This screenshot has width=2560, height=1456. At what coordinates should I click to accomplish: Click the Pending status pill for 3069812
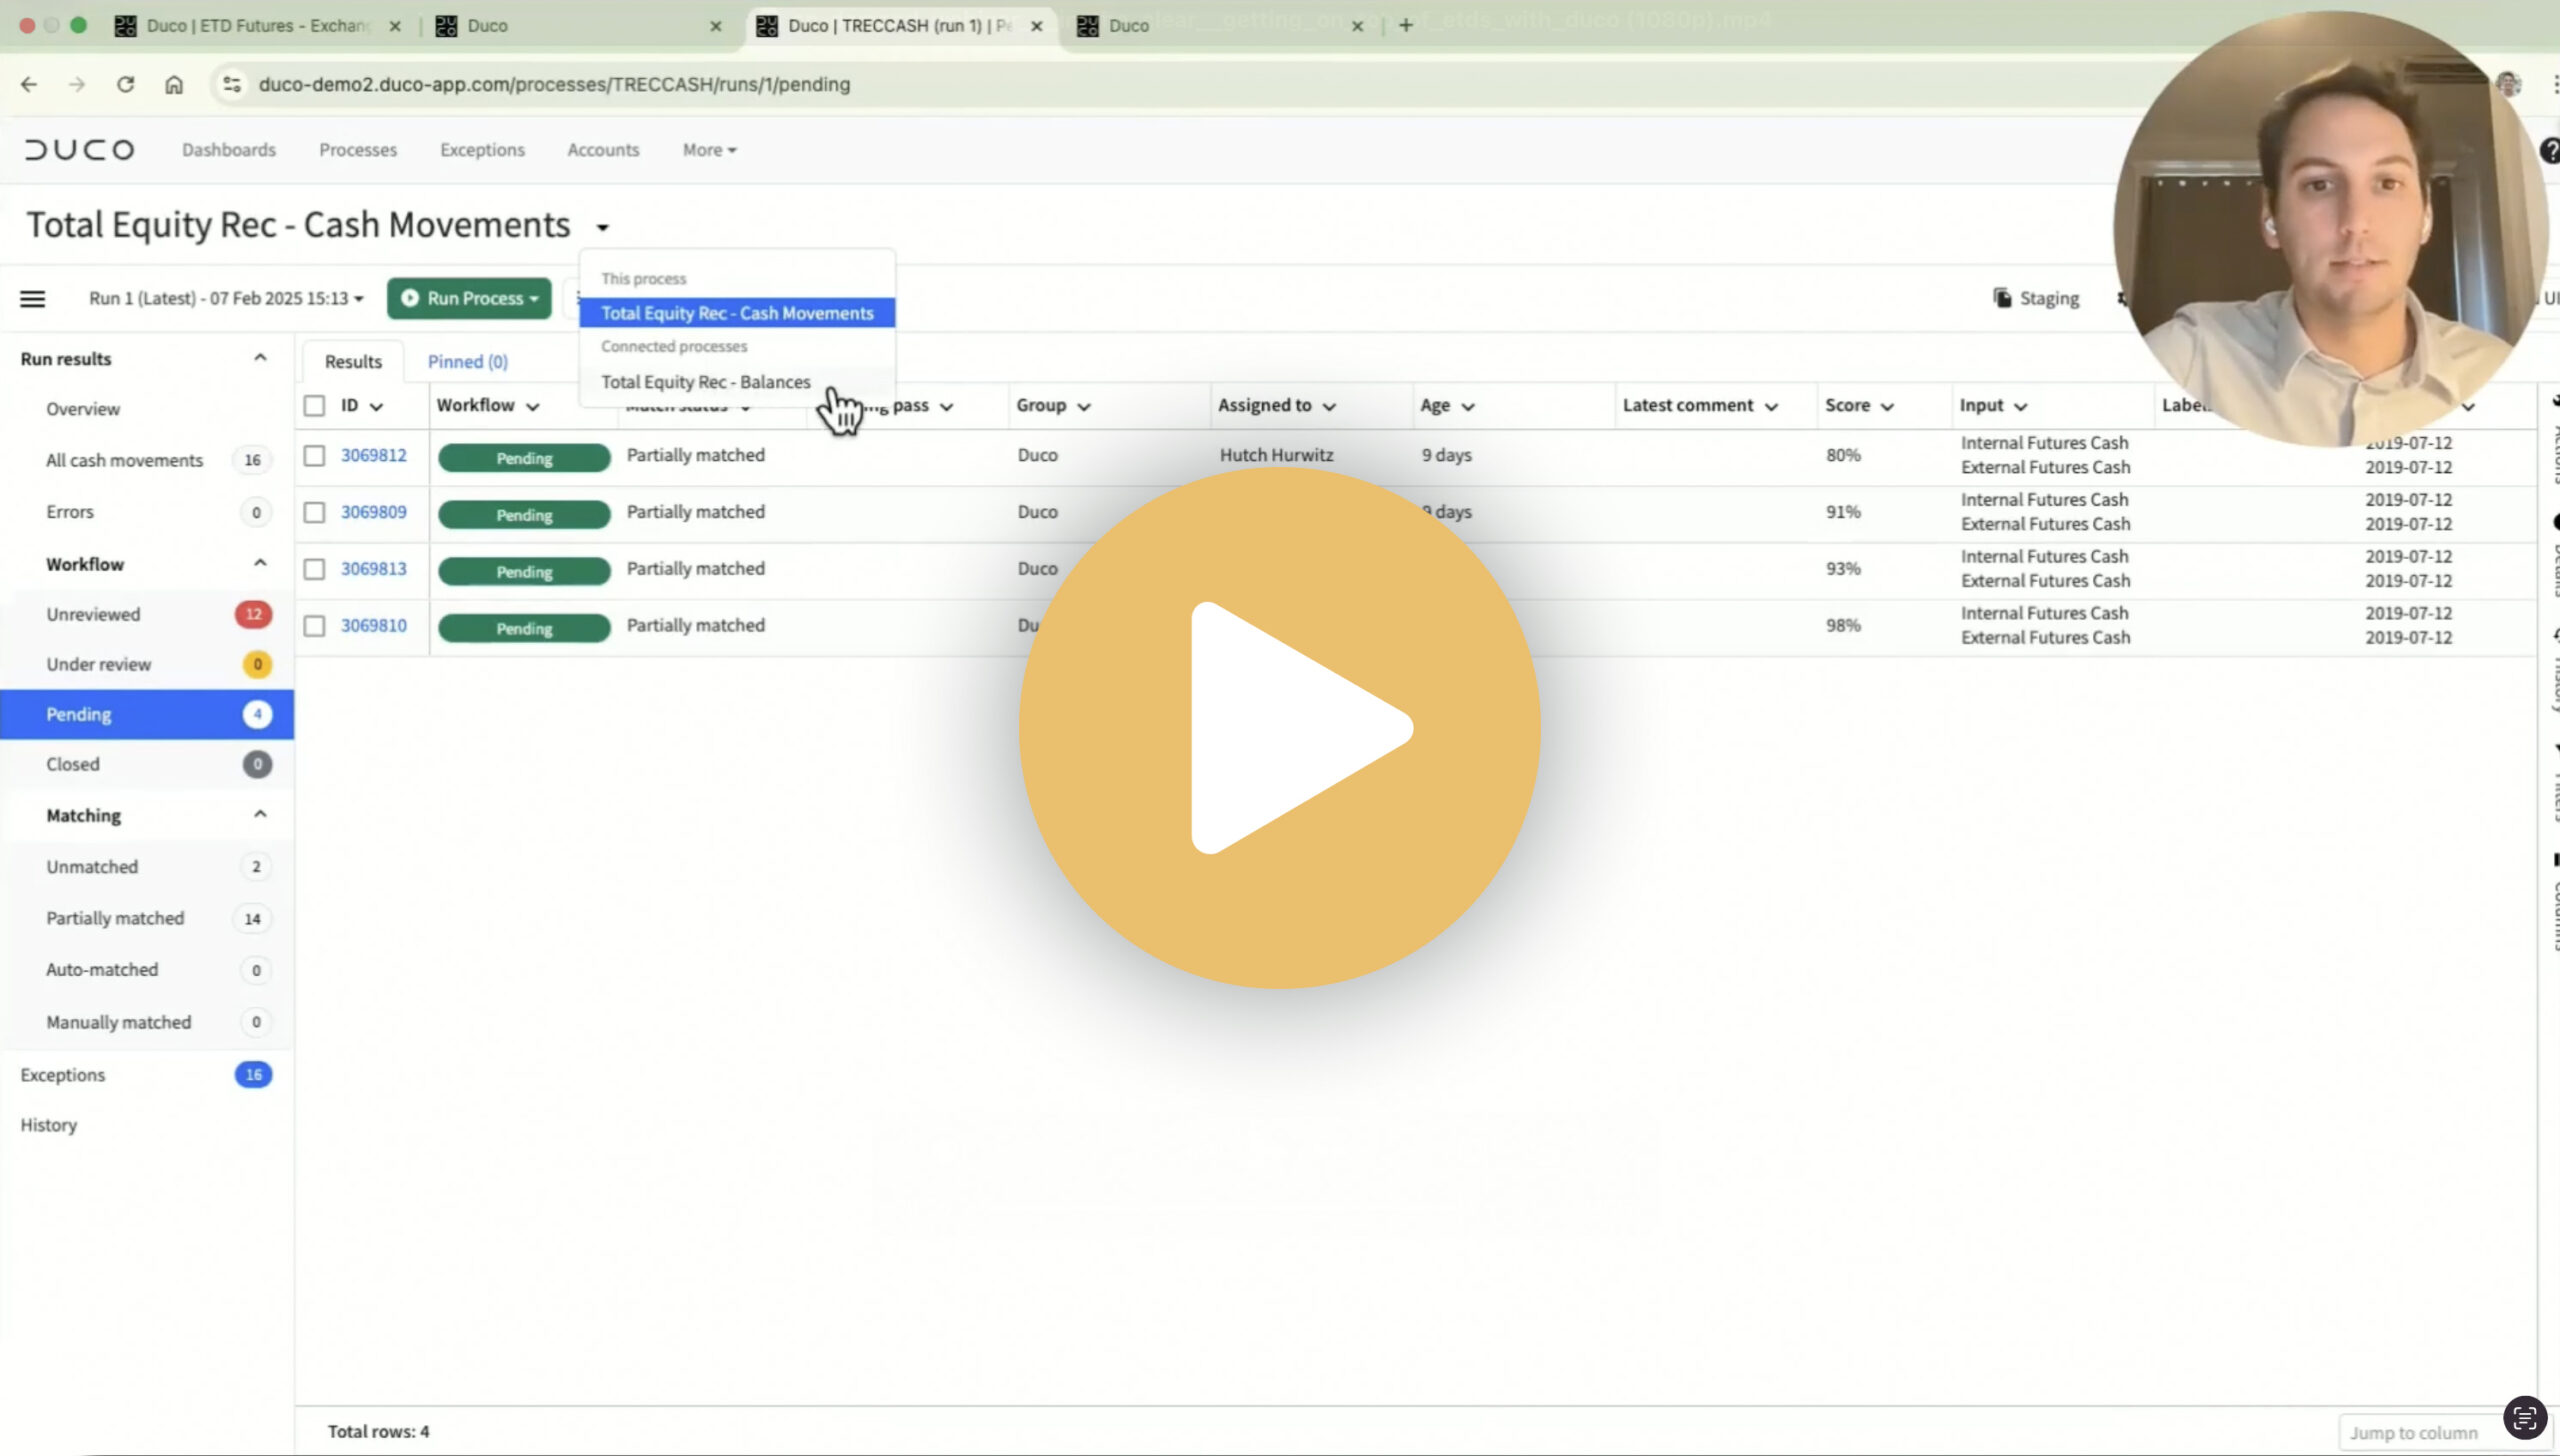[x=524, y=458]
